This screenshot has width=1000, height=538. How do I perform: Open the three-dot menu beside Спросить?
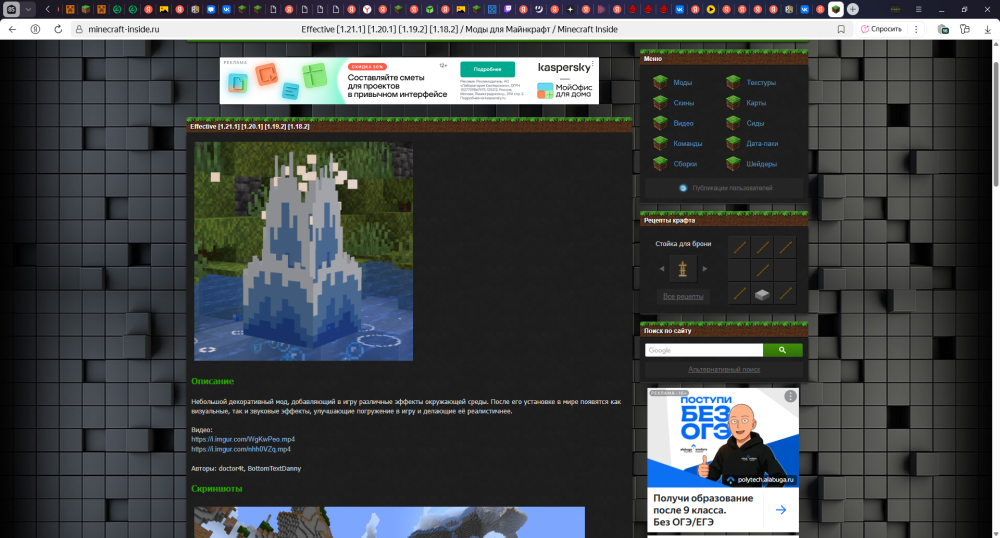point(916,29)
